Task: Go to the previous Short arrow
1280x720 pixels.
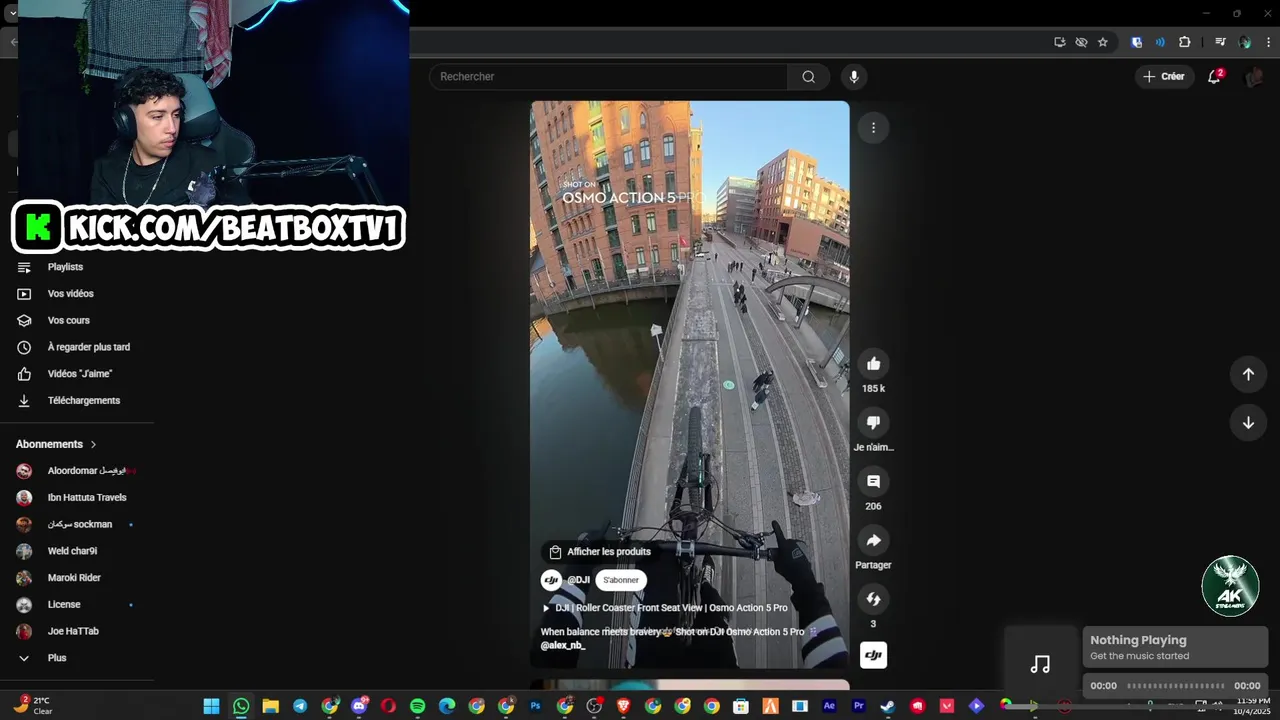Action: click(x=1248, y=374)
